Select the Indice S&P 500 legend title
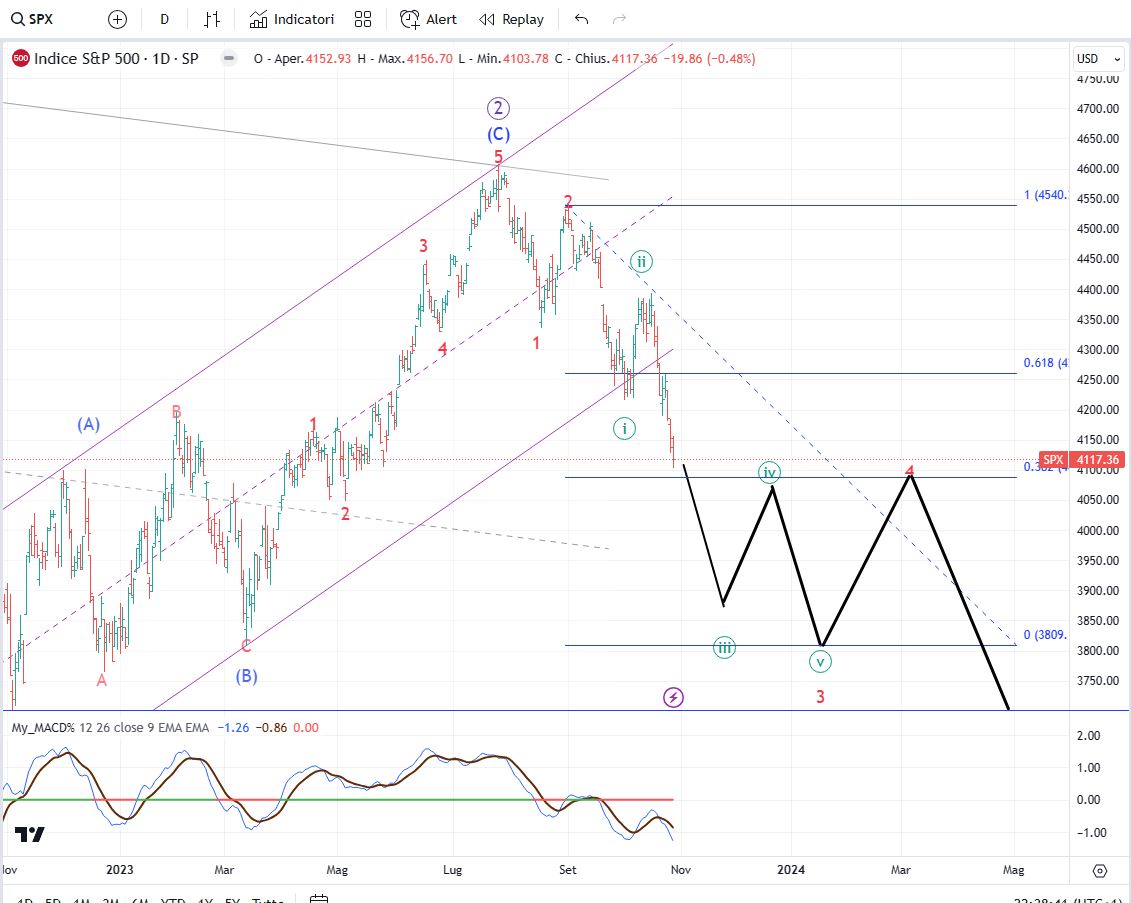Viewport: 1131px width, 903px height. pos(116,58)
